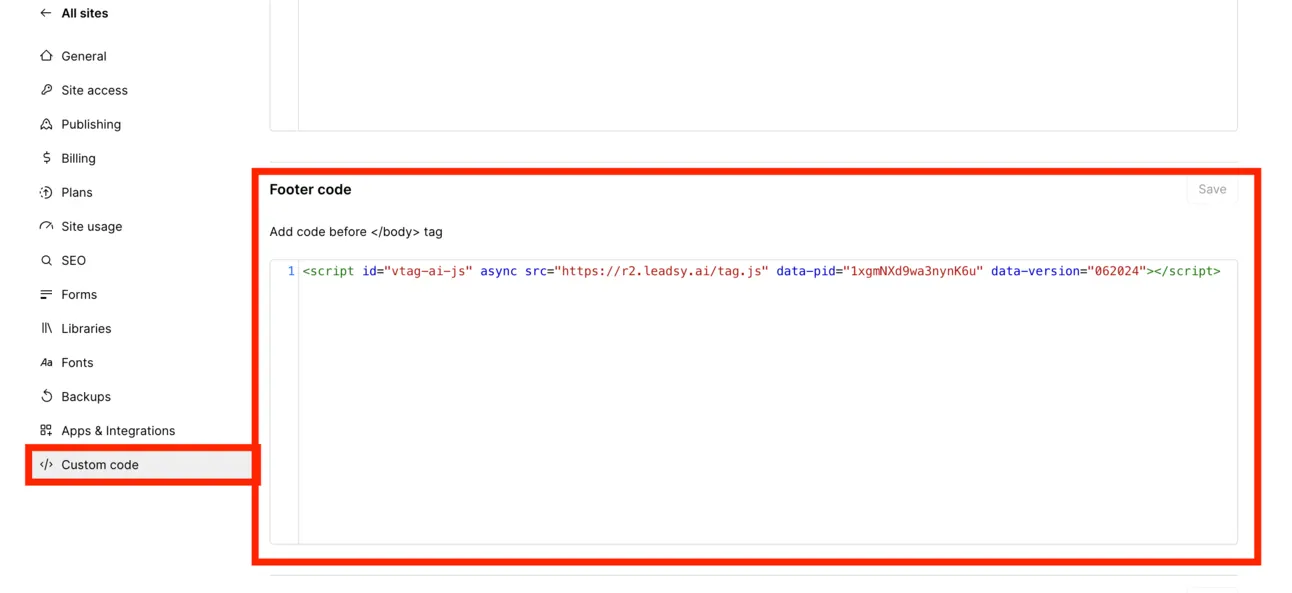Click the Site usage gauge icon
This screenshot has height=593, width=1292.
point(46,226)
